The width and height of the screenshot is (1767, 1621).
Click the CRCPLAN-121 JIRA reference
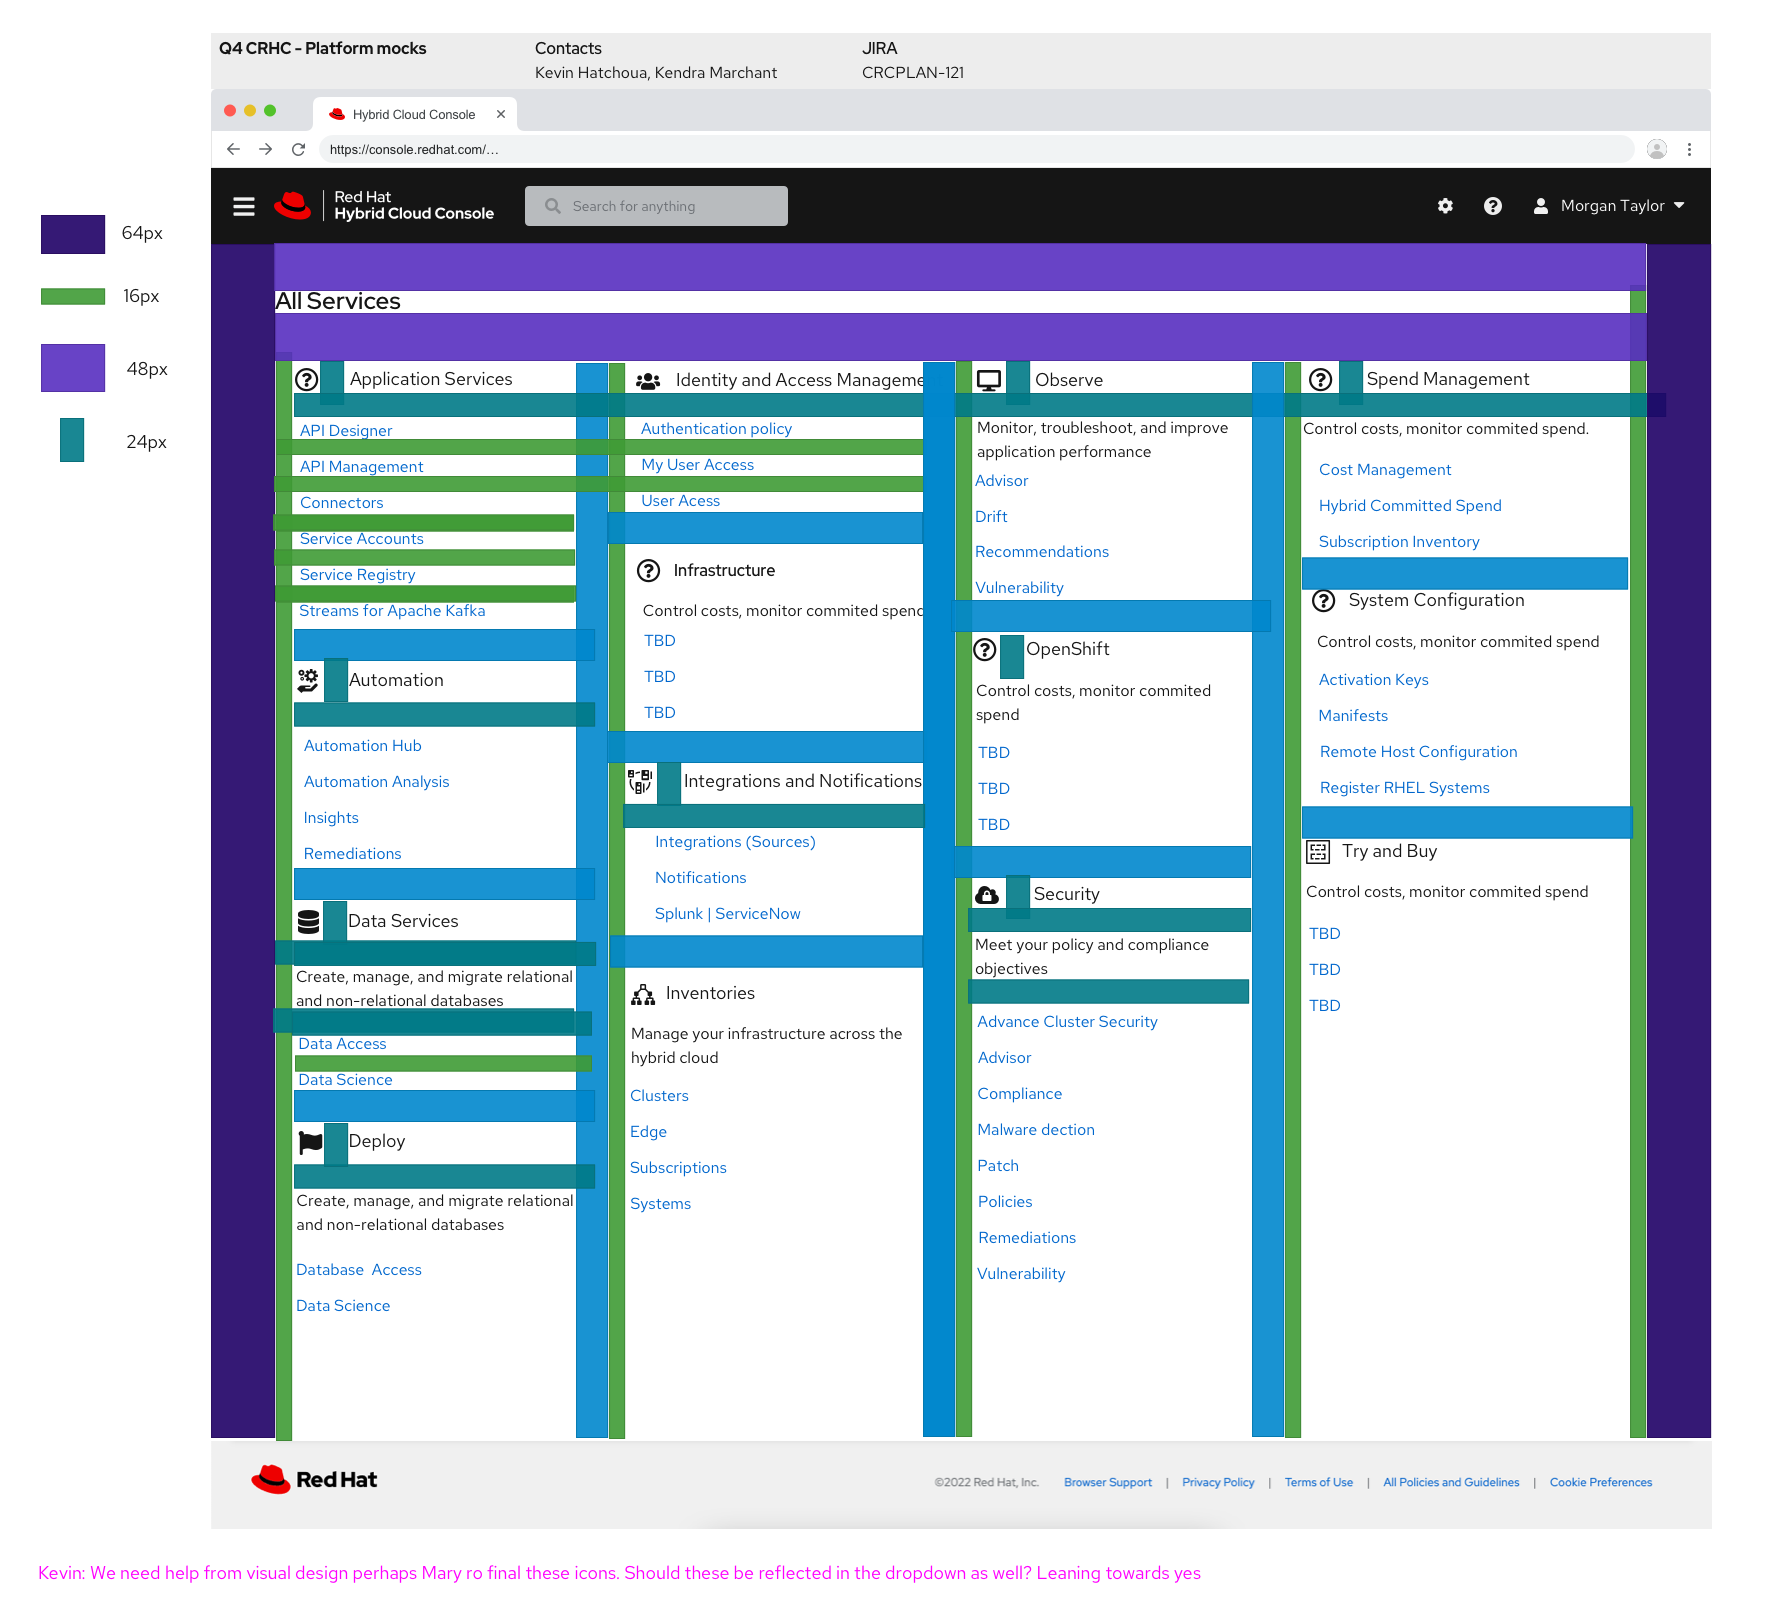[913, 72]
